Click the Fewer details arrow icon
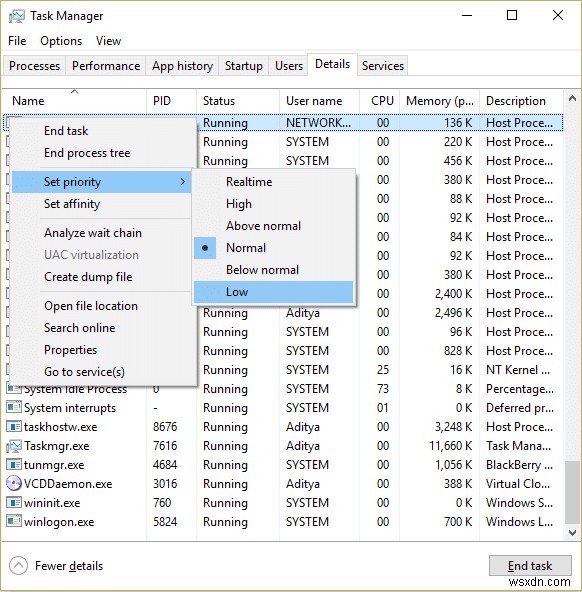Screen dimensions: 582x592 click(18, 566)
